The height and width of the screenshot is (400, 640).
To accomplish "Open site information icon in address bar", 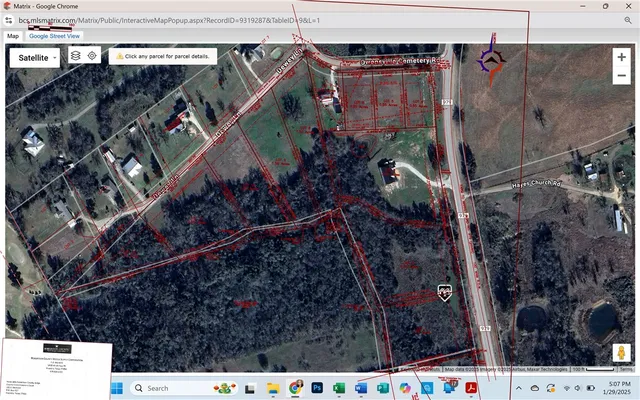I will tap(9, 19).
